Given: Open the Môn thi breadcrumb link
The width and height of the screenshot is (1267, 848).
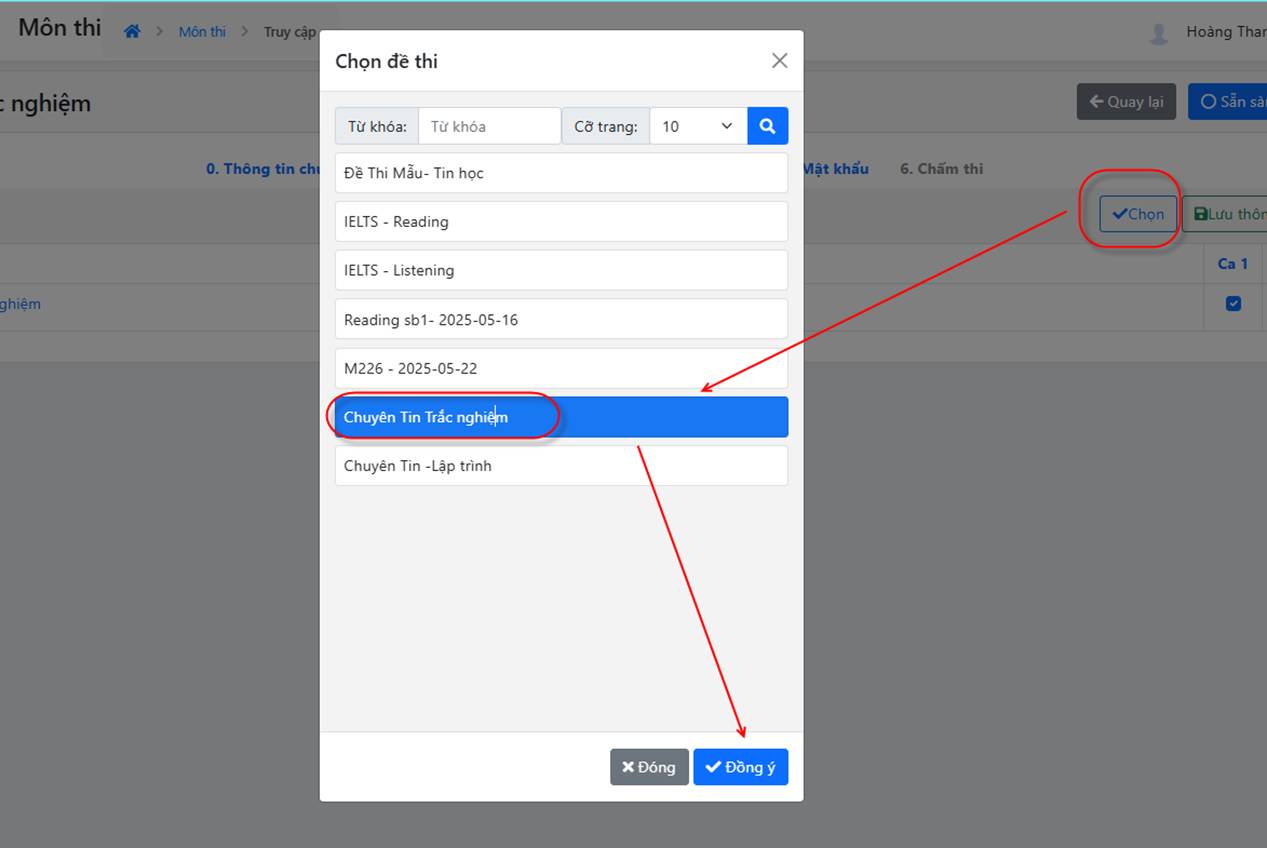Looking at the screenshot, I should (x=202, y=32).
